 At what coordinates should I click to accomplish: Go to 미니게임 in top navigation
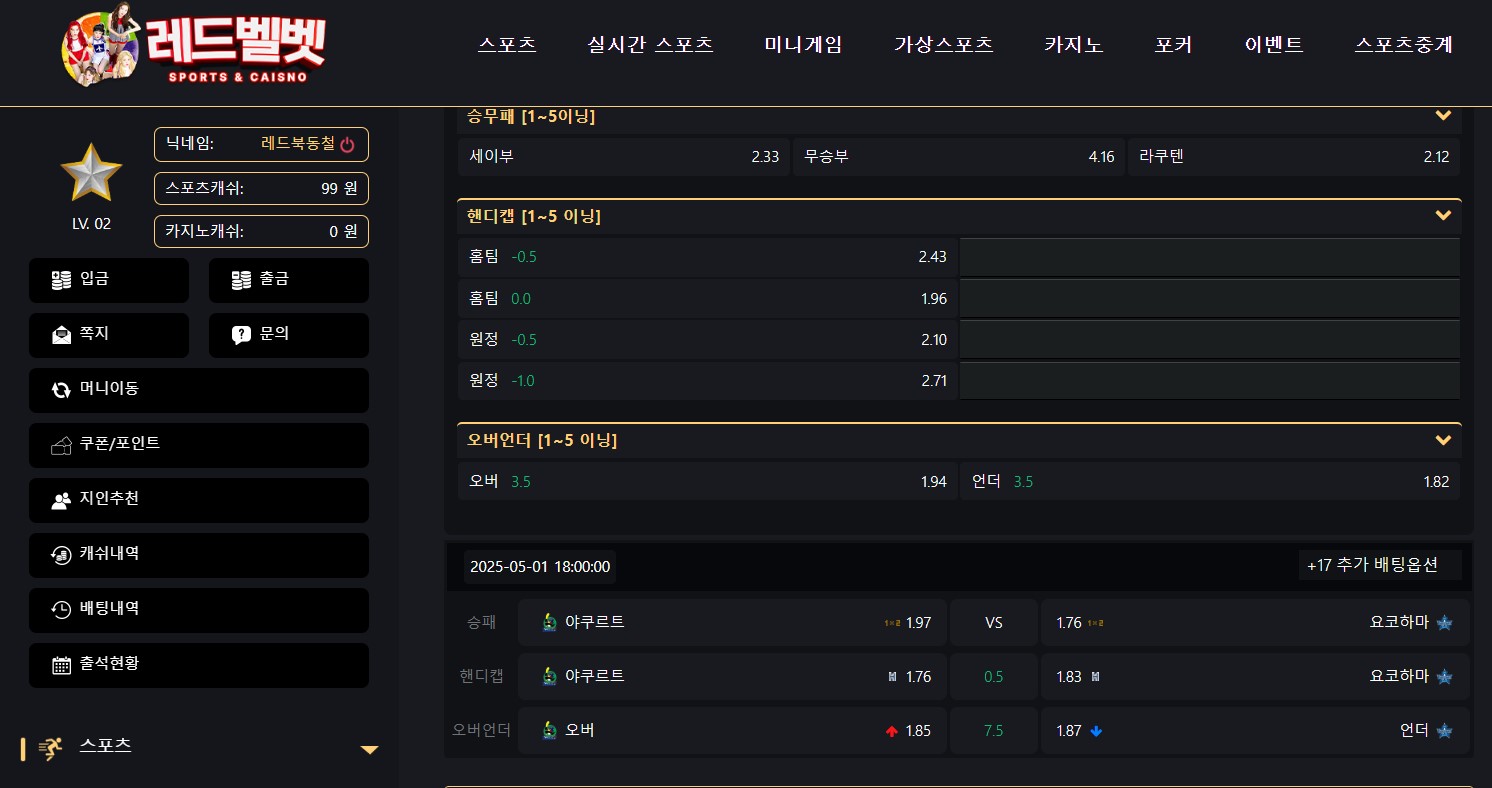coord(803,45)
